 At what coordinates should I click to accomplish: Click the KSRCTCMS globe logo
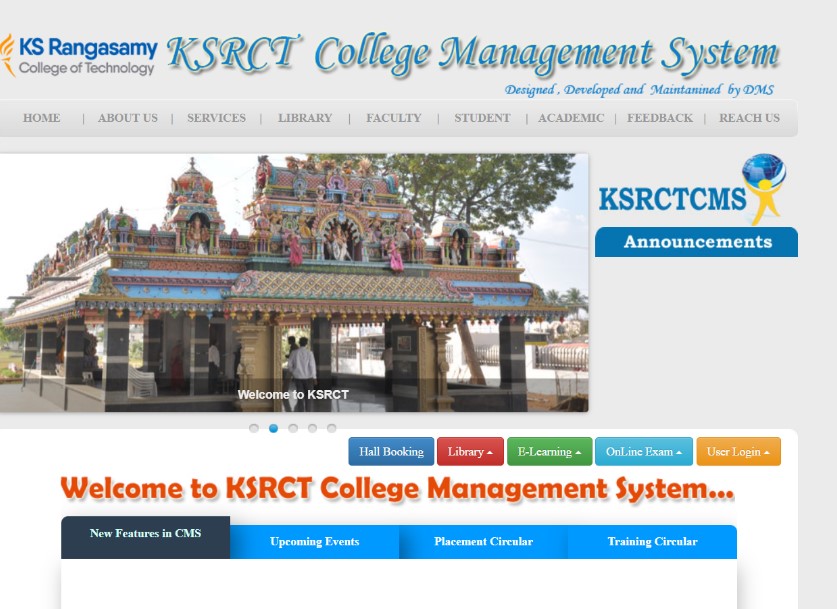point(692,189)
